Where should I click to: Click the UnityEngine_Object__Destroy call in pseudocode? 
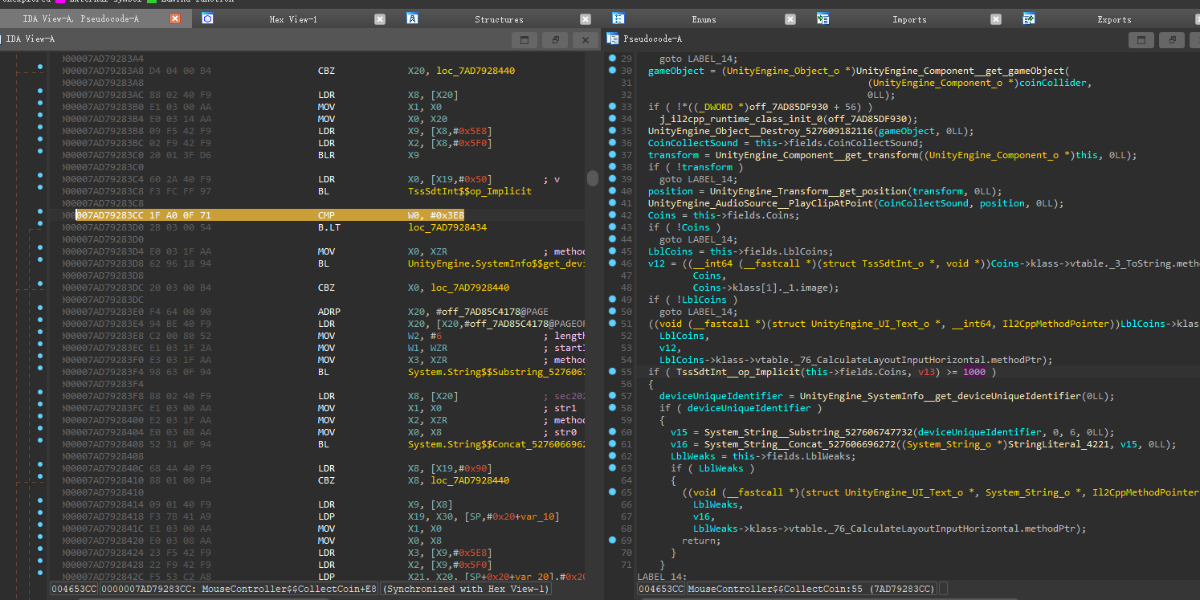[760, 131]
